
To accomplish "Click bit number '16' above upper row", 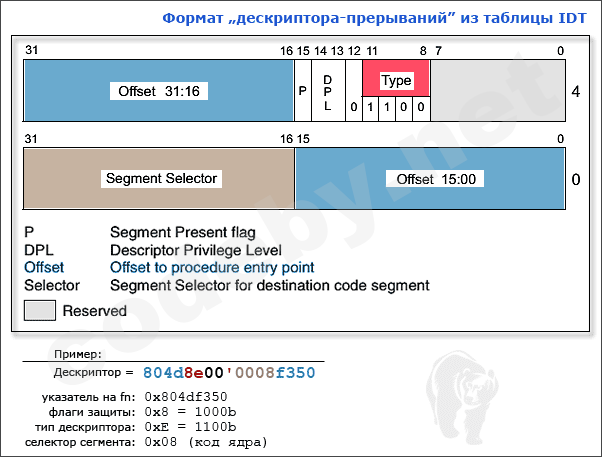I will pos(286,51).
